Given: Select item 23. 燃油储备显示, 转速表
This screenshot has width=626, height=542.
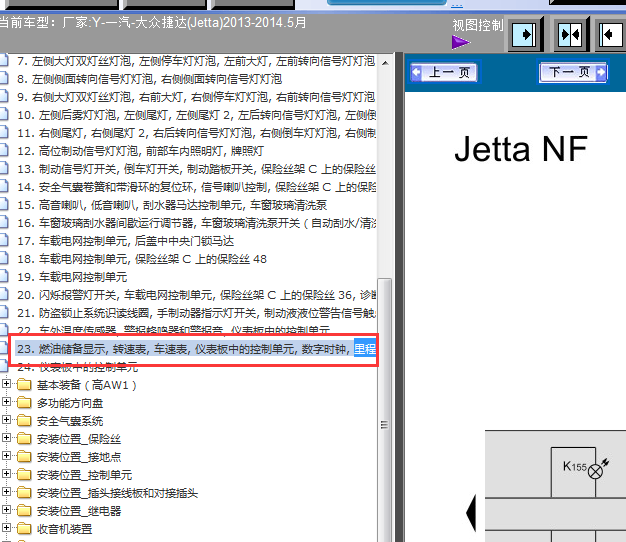Looking at the screenshot, I should tap(196, 349).
